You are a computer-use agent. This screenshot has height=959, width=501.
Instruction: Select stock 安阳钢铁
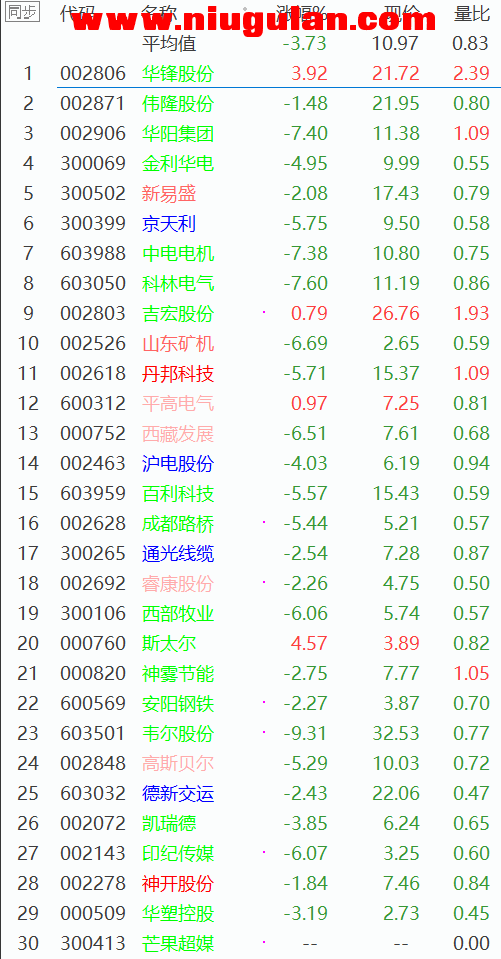(x=178, y=703)
